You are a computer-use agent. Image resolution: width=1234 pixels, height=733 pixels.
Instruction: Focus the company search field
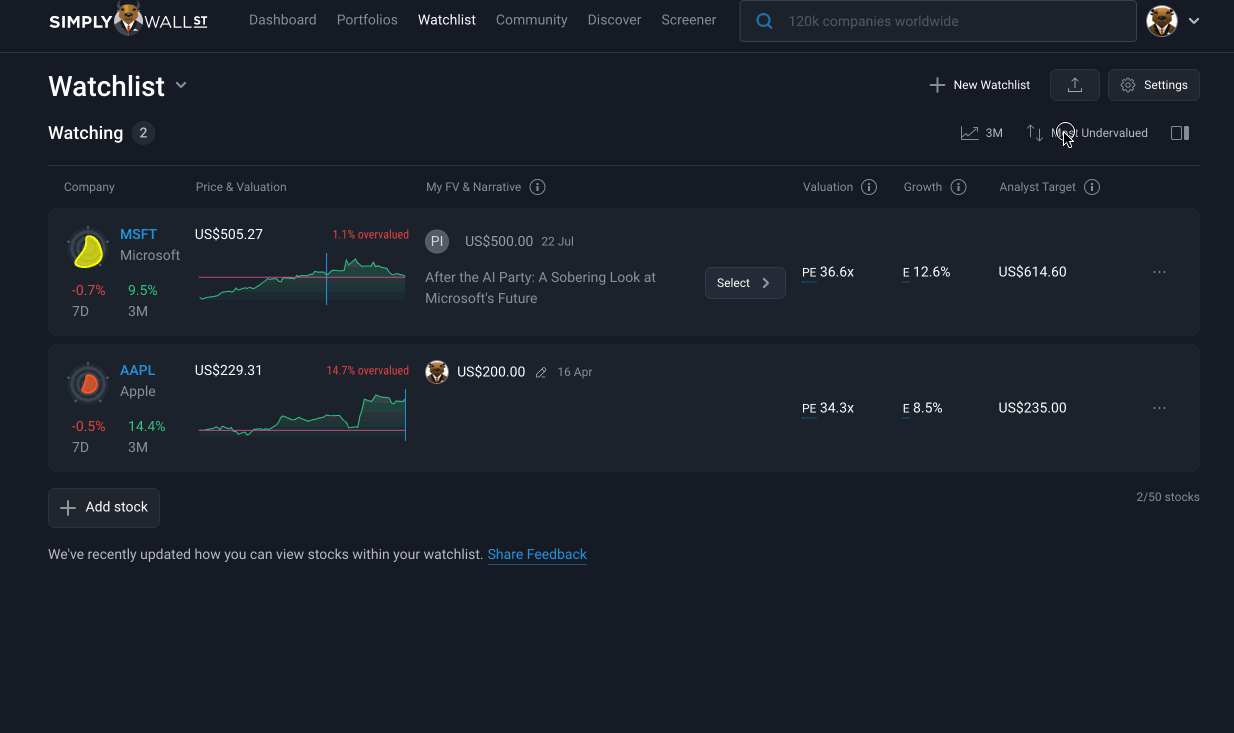coord(938,21)
